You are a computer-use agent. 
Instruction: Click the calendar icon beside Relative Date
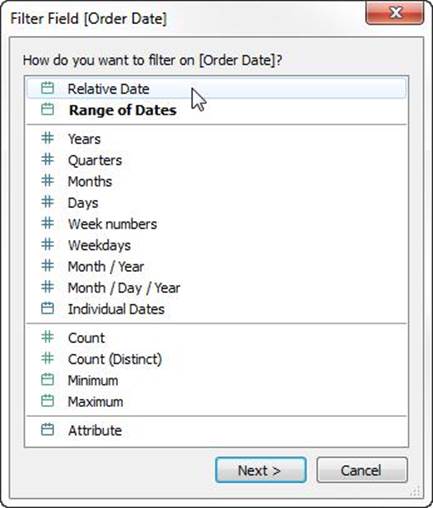47,88
